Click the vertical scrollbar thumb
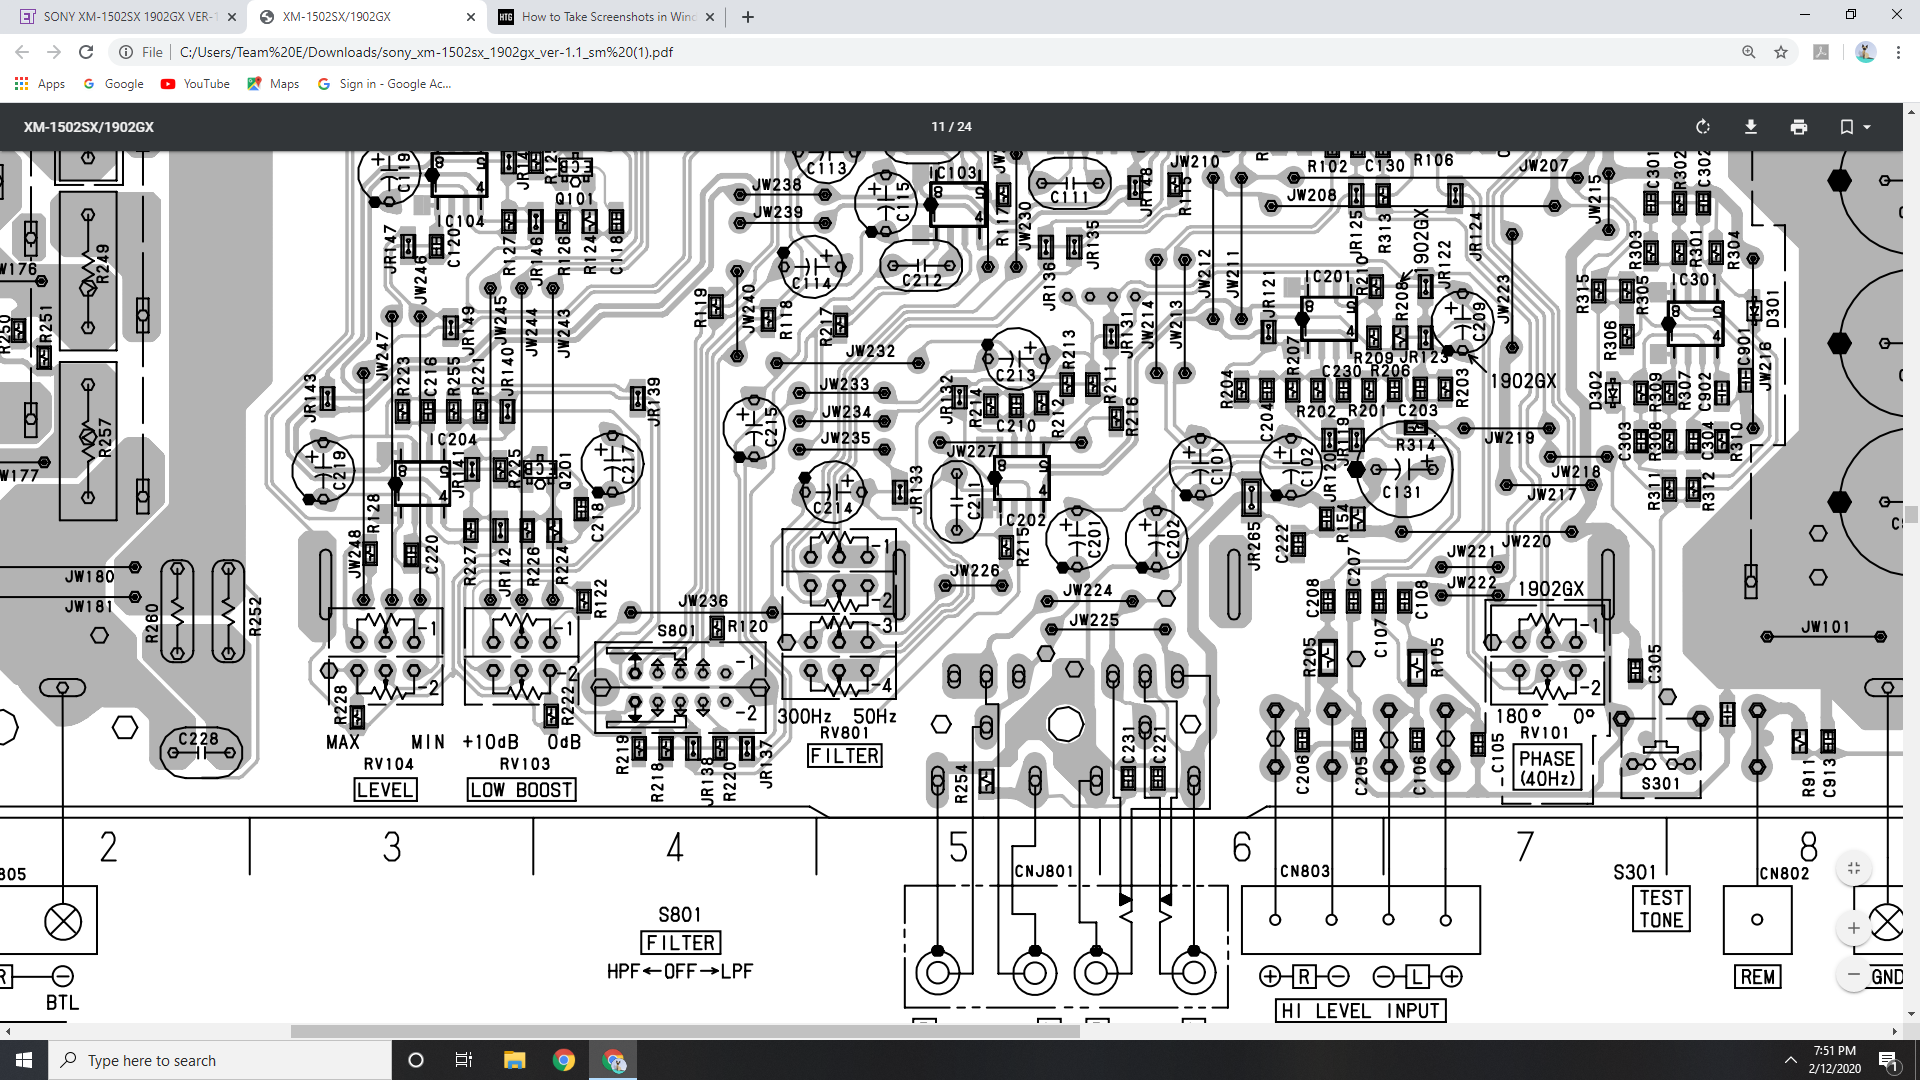This screenshot has width=1920, height=1080. 1911,515
